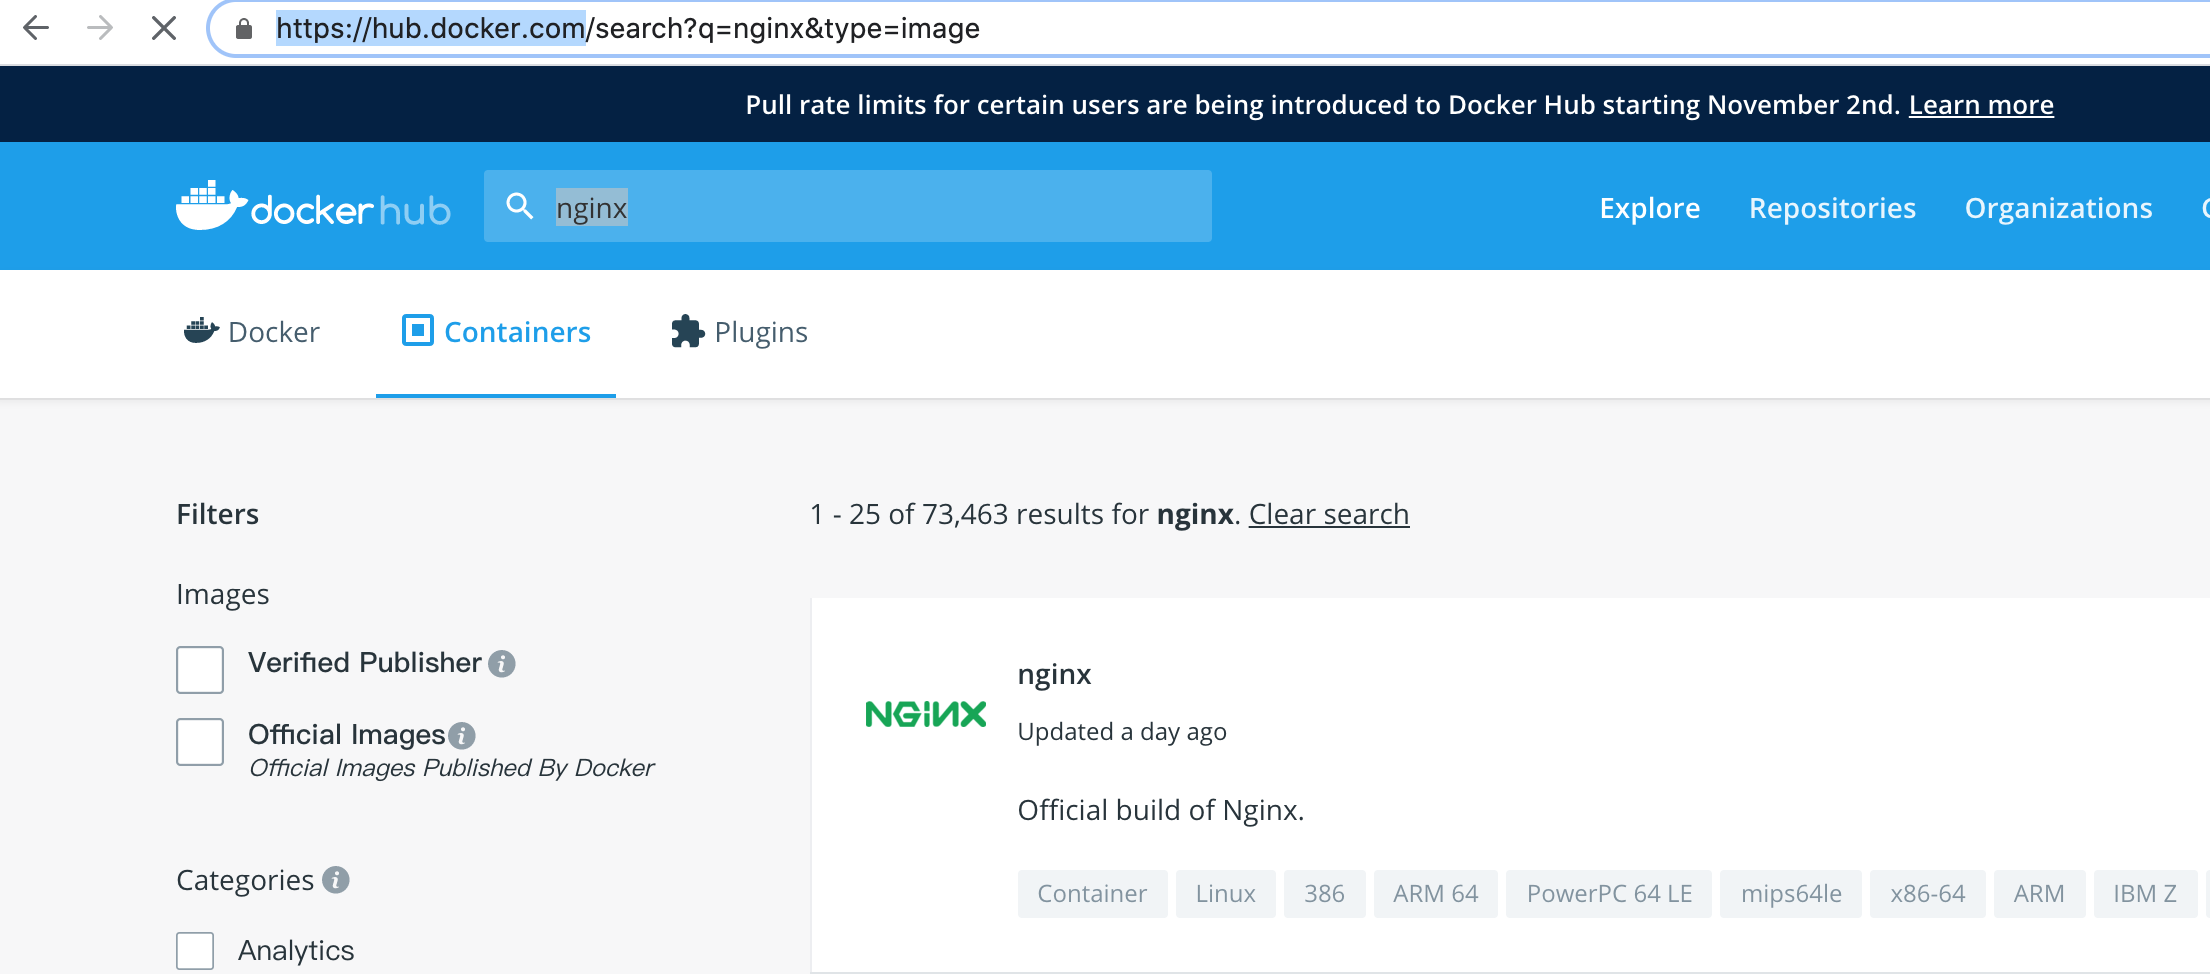2210x974 pixels.
Task: Show info tooltip for Verified Publisher
Action: pos(502,663)
